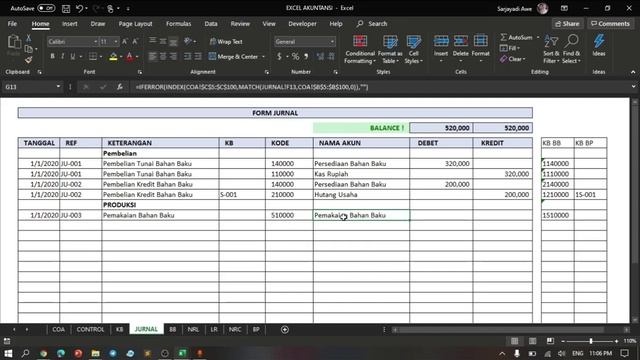Screen dimensions: 640x360
Task: Click the Format Painter brush icon
Action: pos(28,60)
